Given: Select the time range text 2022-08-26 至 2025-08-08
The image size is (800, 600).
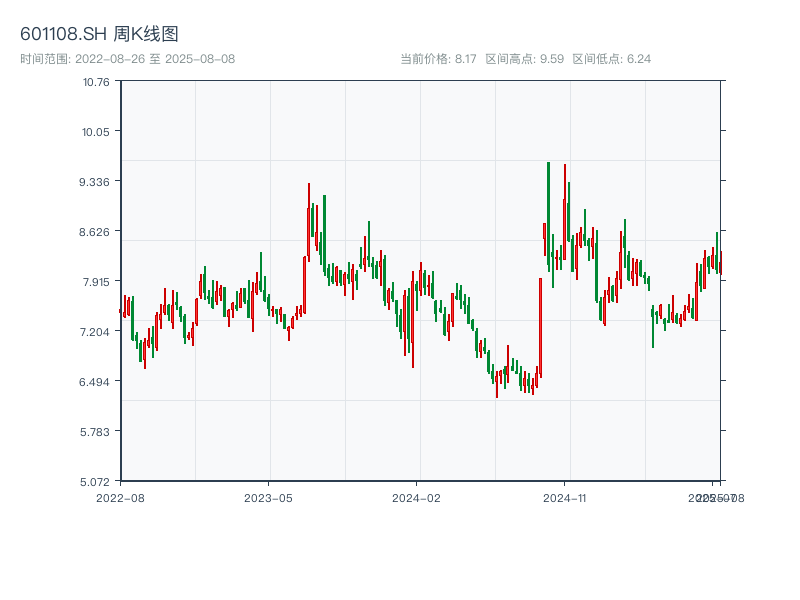Looking at the screenshot, I should 155,59.
